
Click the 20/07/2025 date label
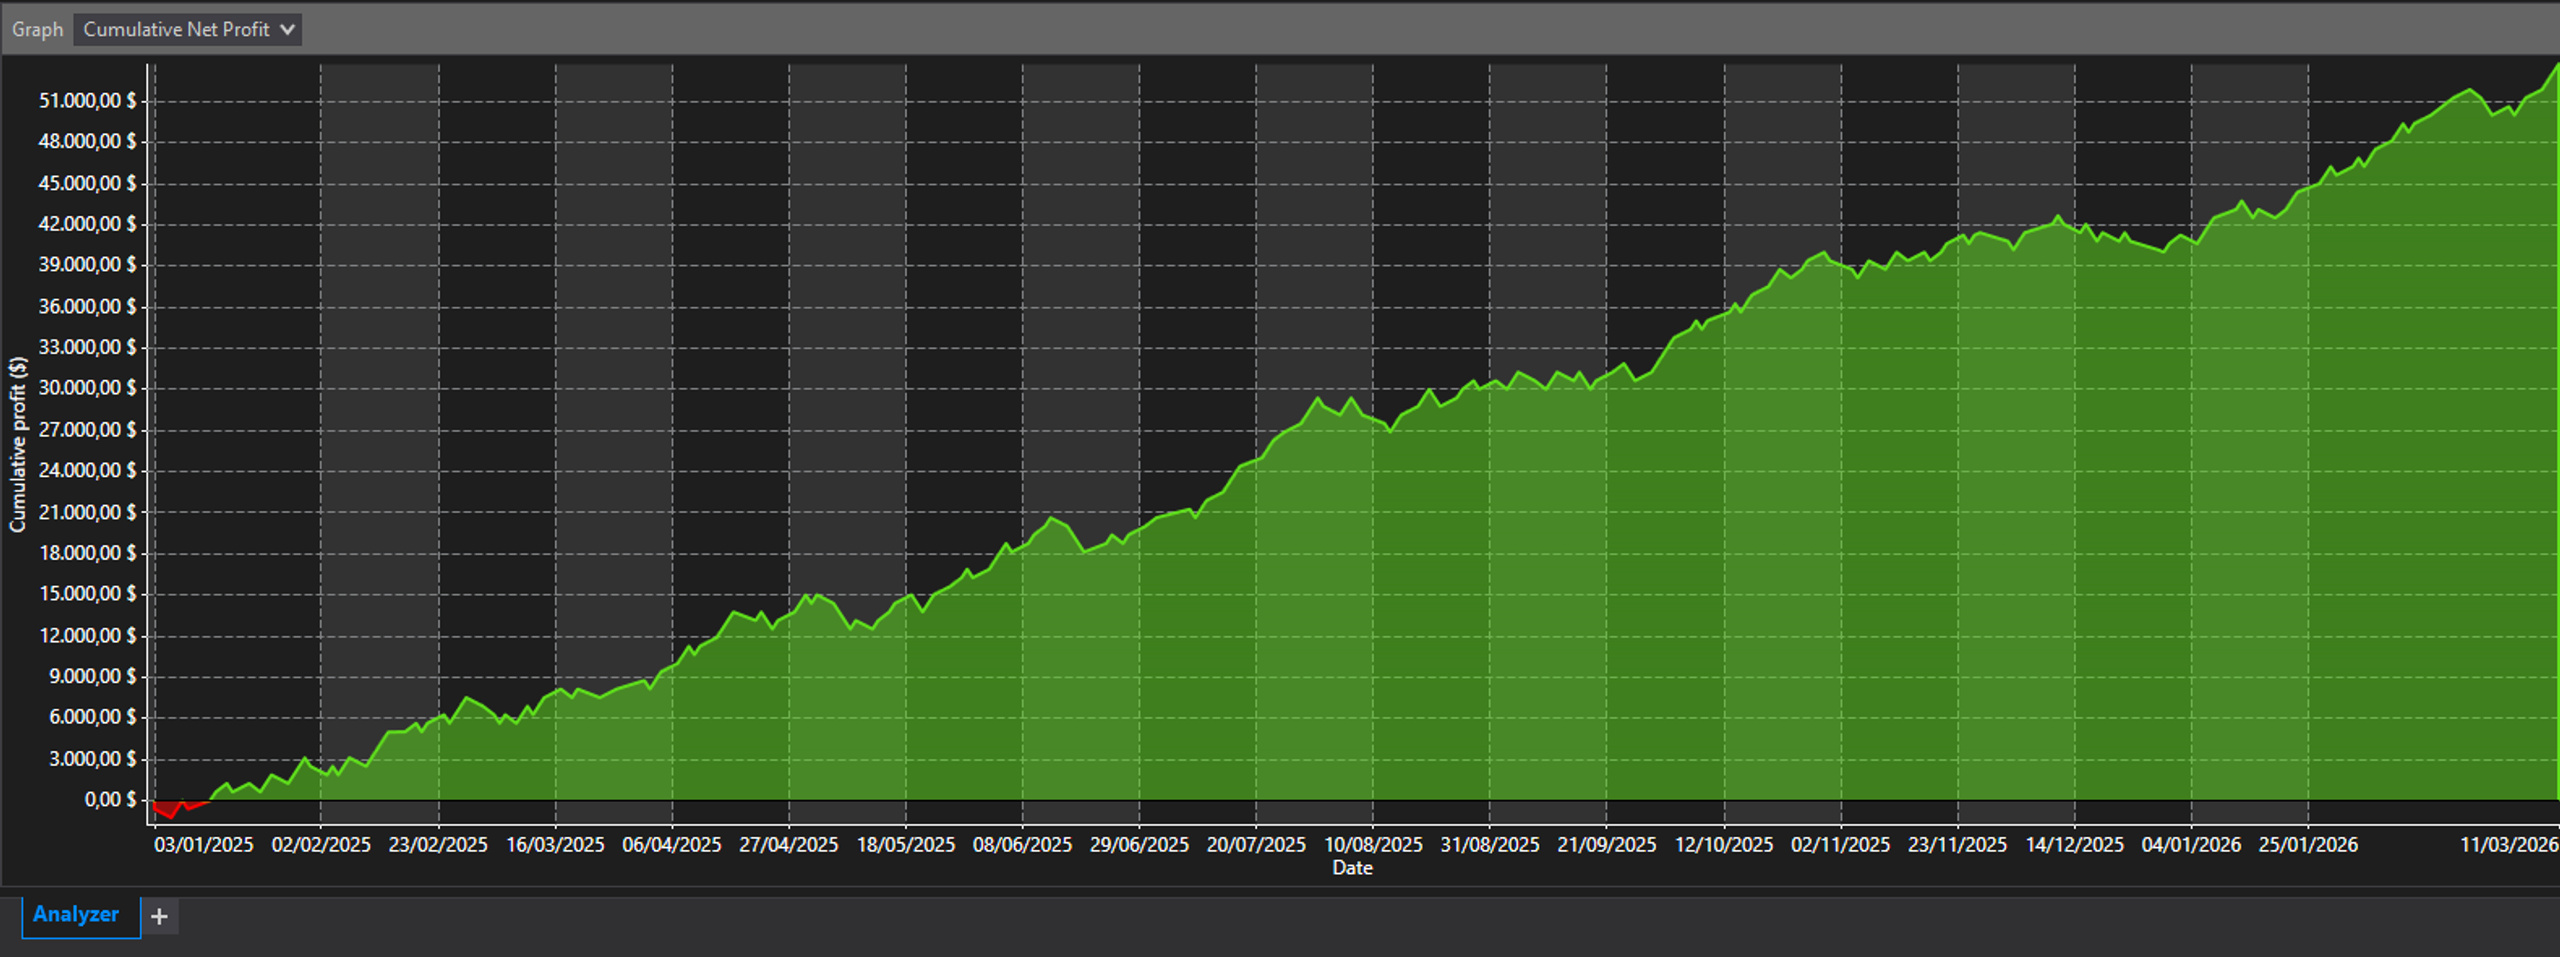pos(1256,845)
